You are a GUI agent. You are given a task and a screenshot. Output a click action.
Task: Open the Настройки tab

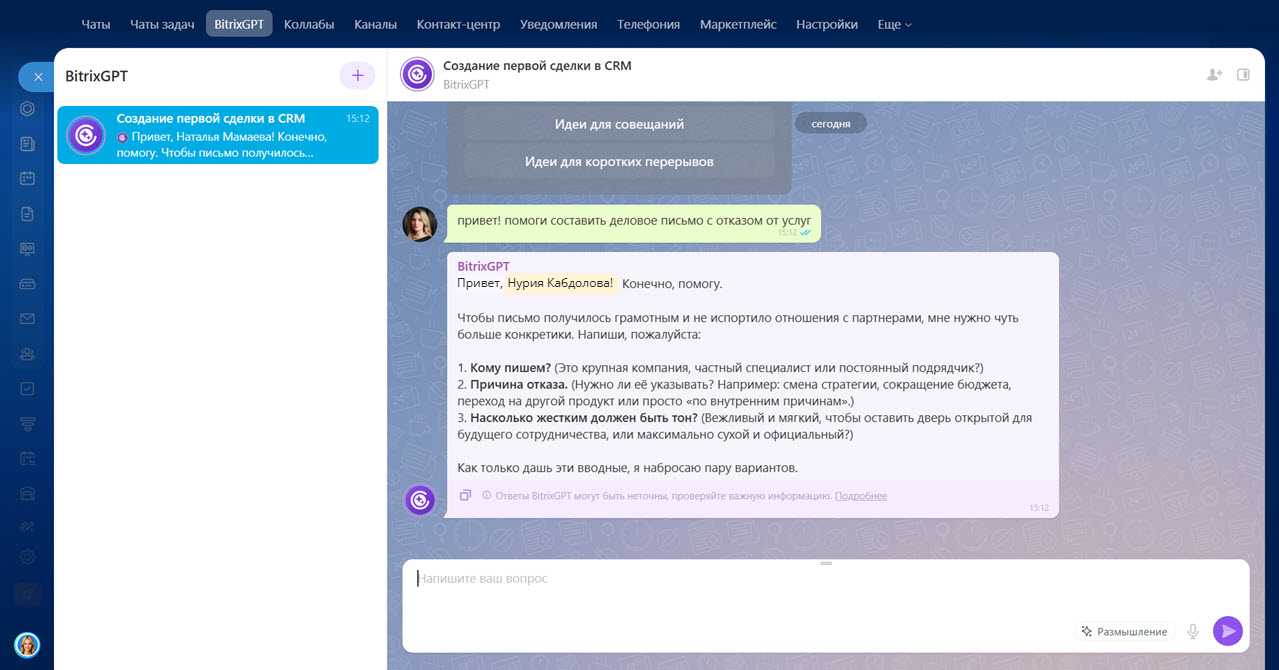(x=827, y=24)
